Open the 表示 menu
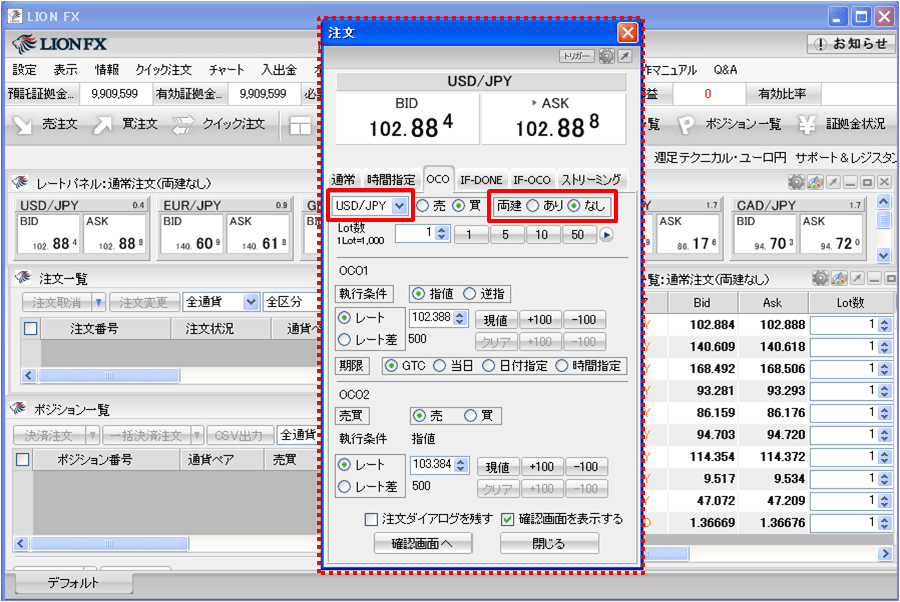This screenshot has height=602, width=900. [65, 70]
